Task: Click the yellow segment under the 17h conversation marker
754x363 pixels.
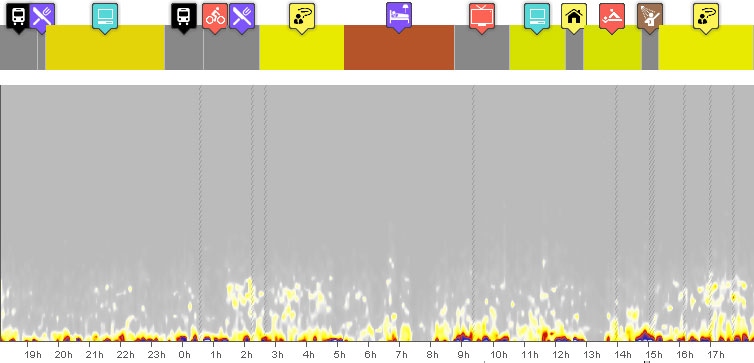Action: click(706, 48)
